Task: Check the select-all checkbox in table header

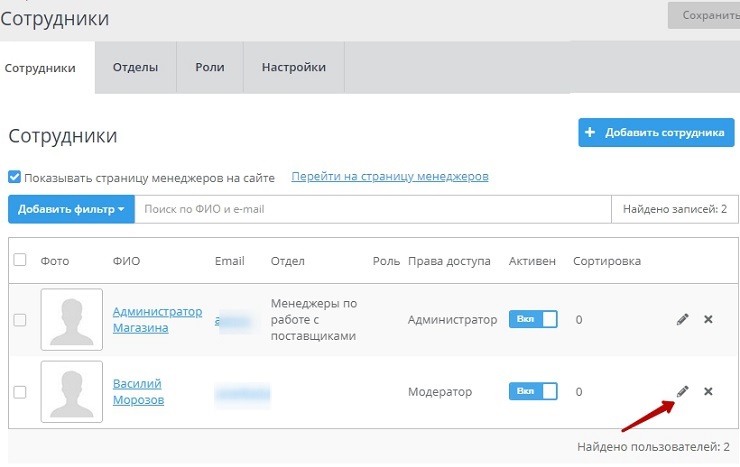Action: [20, 260]
